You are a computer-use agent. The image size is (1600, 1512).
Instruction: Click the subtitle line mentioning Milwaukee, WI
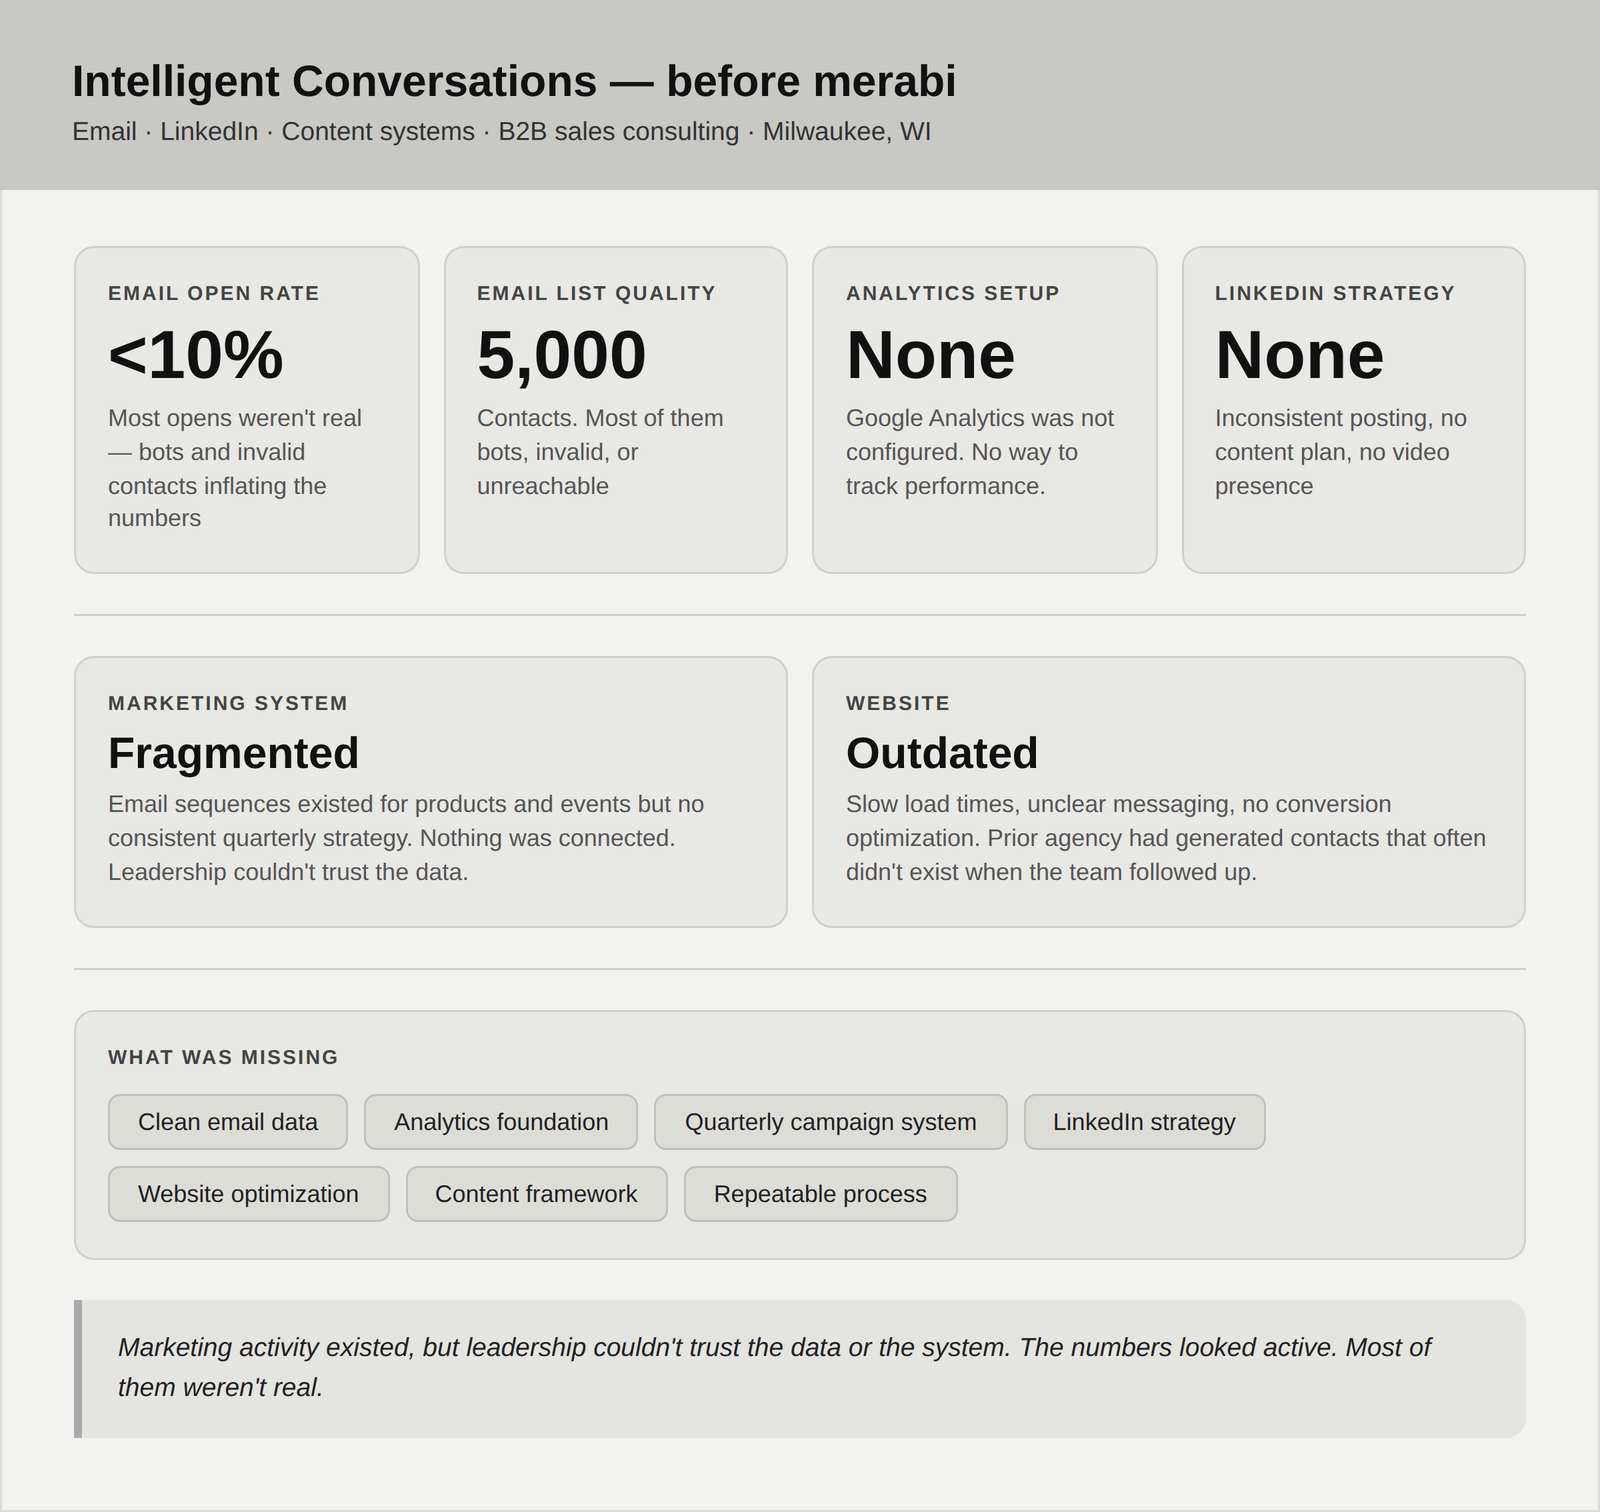point(501,132)
